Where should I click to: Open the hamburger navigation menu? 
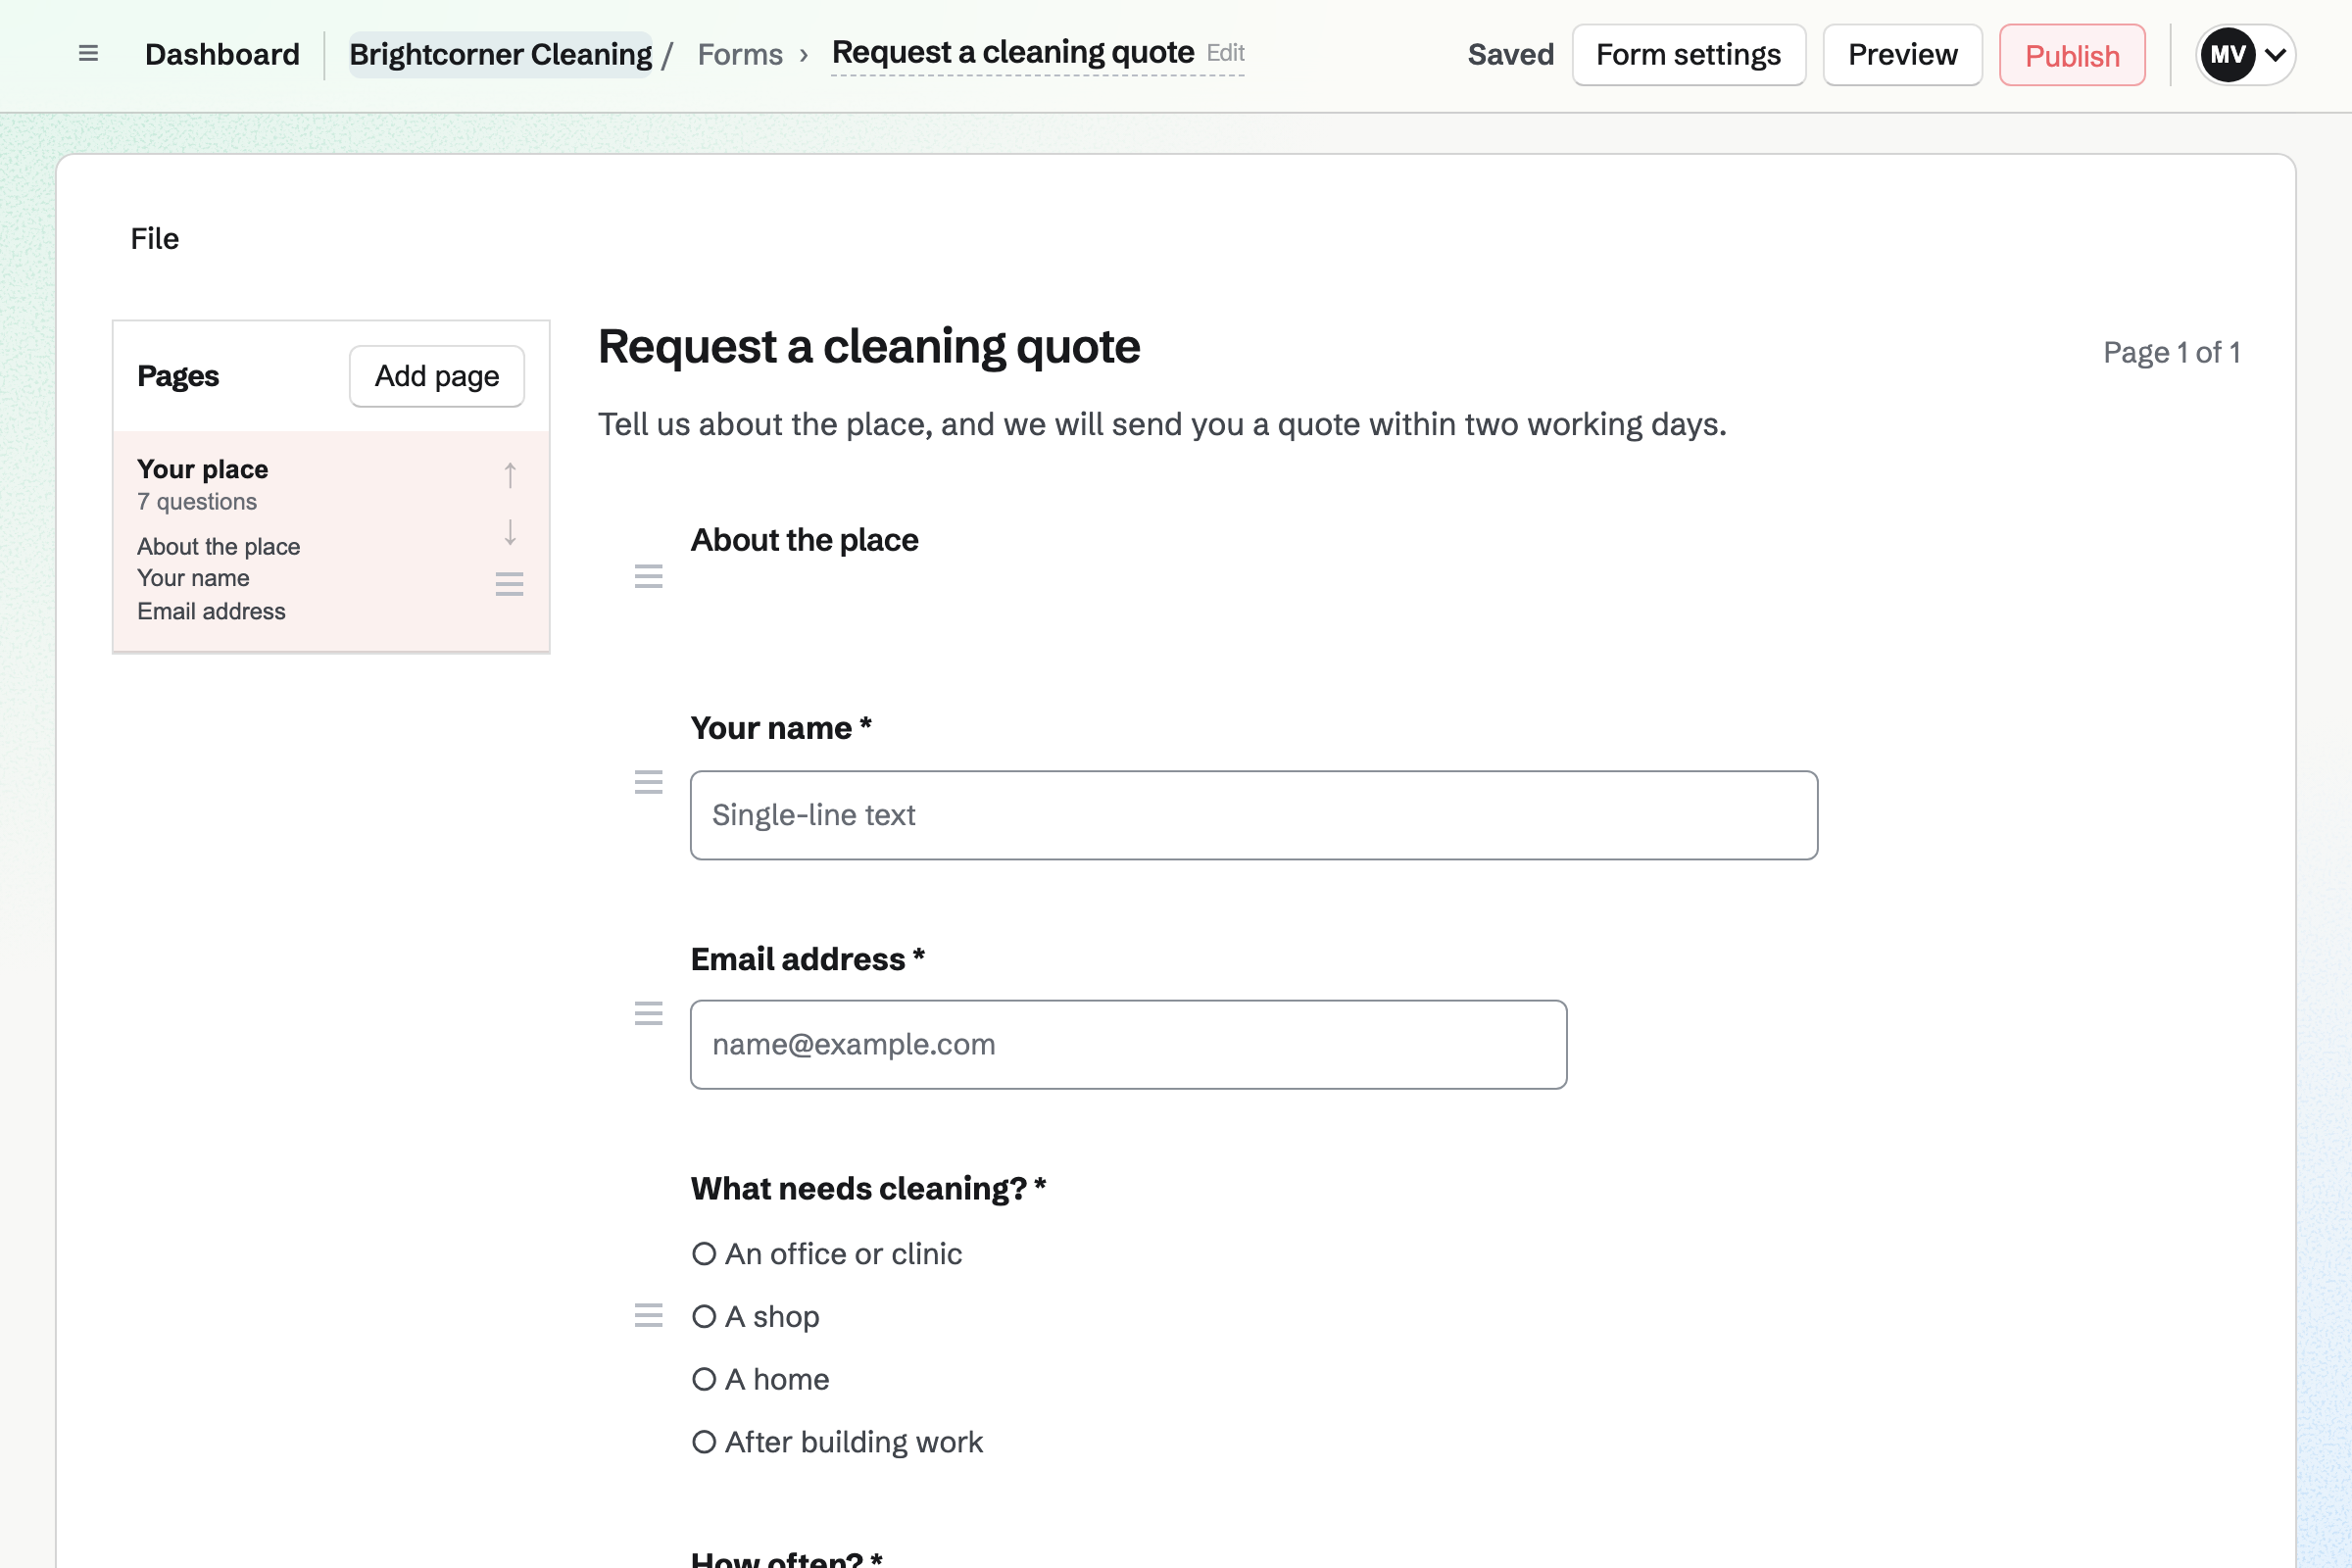coord(88,54)
